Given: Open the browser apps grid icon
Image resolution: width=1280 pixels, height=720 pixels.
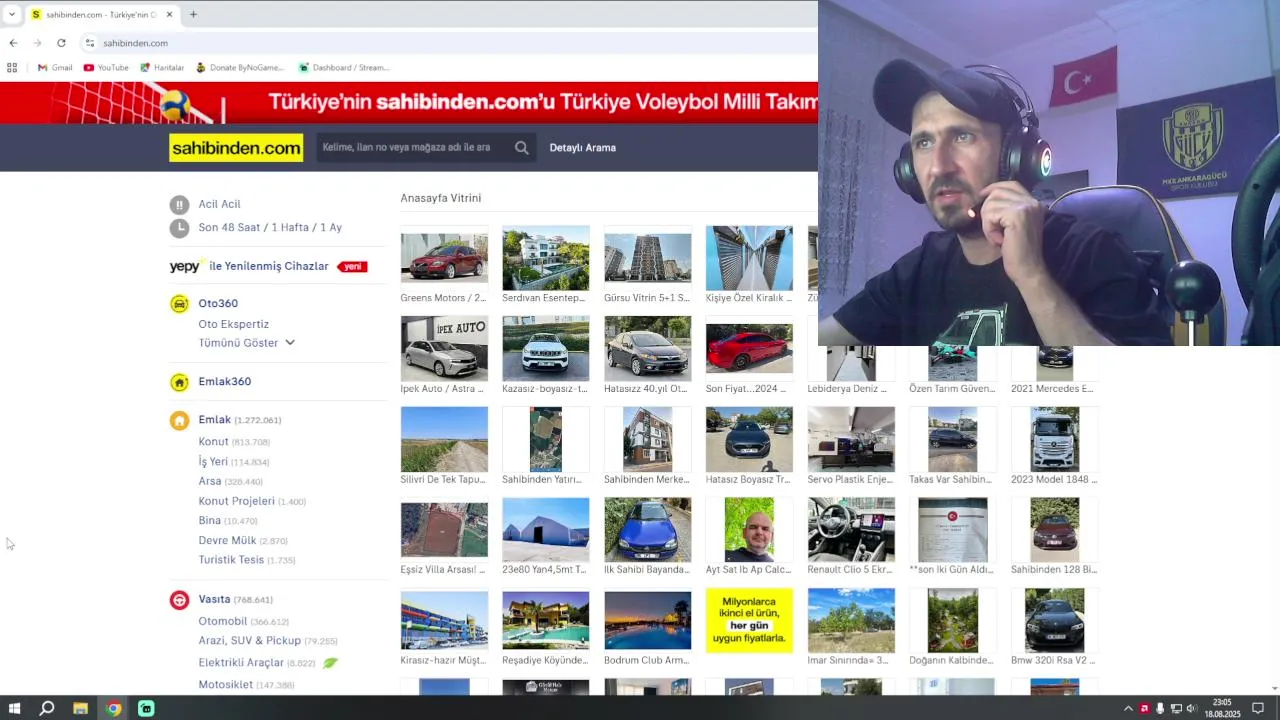Looking at the screenshot, I should point(12,68).
